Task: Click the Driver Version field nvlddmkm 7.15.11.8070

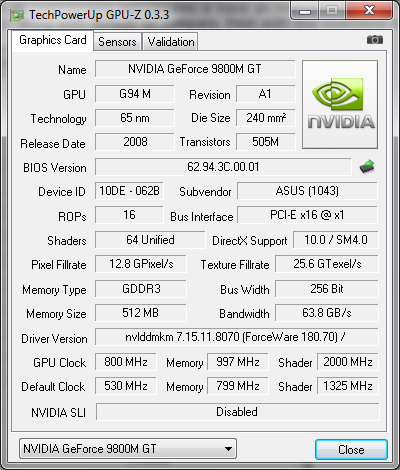Action: pos(237,337)
